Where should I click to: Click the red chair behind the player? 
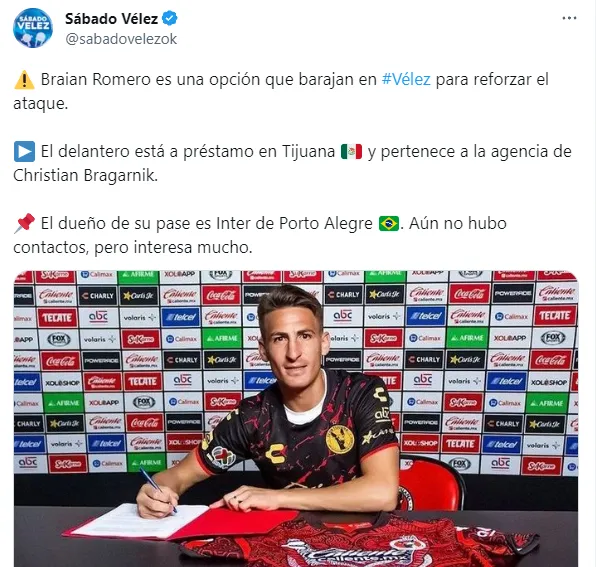[430, 483]
